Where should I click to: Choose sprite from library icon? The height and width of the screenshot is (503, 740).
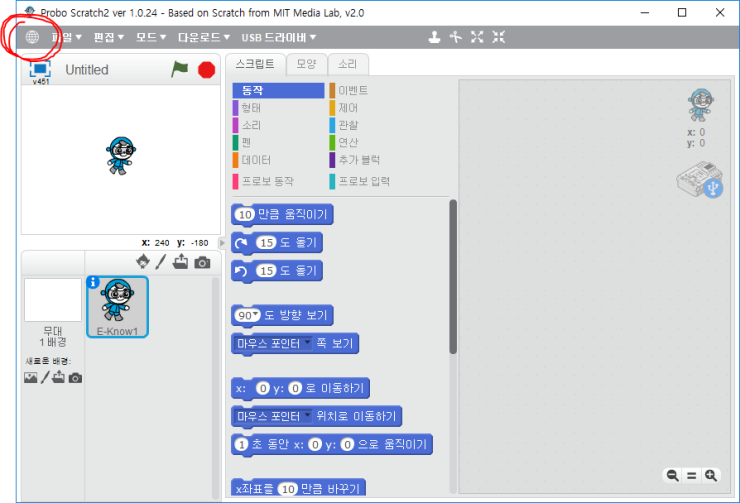(x=143, y=261)
